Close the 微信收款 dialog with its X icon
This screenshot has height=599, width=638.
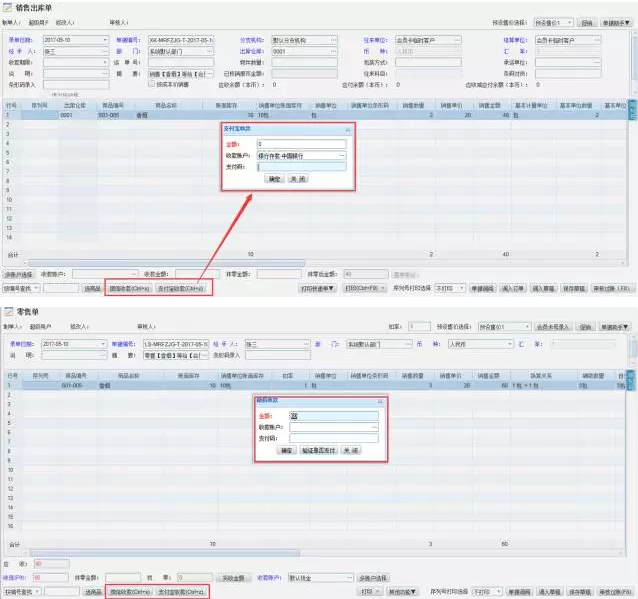click(x=379, y=401)
